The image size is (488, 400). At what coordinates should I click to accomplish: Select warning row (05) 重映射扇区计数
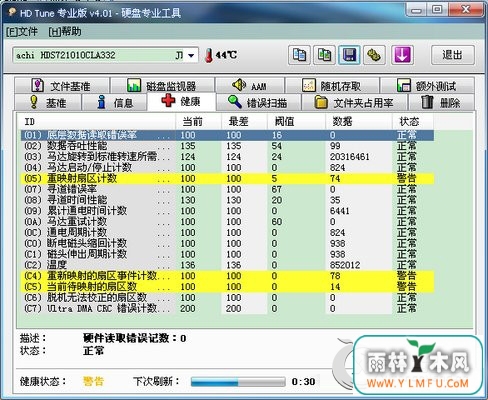click(227, 178)
